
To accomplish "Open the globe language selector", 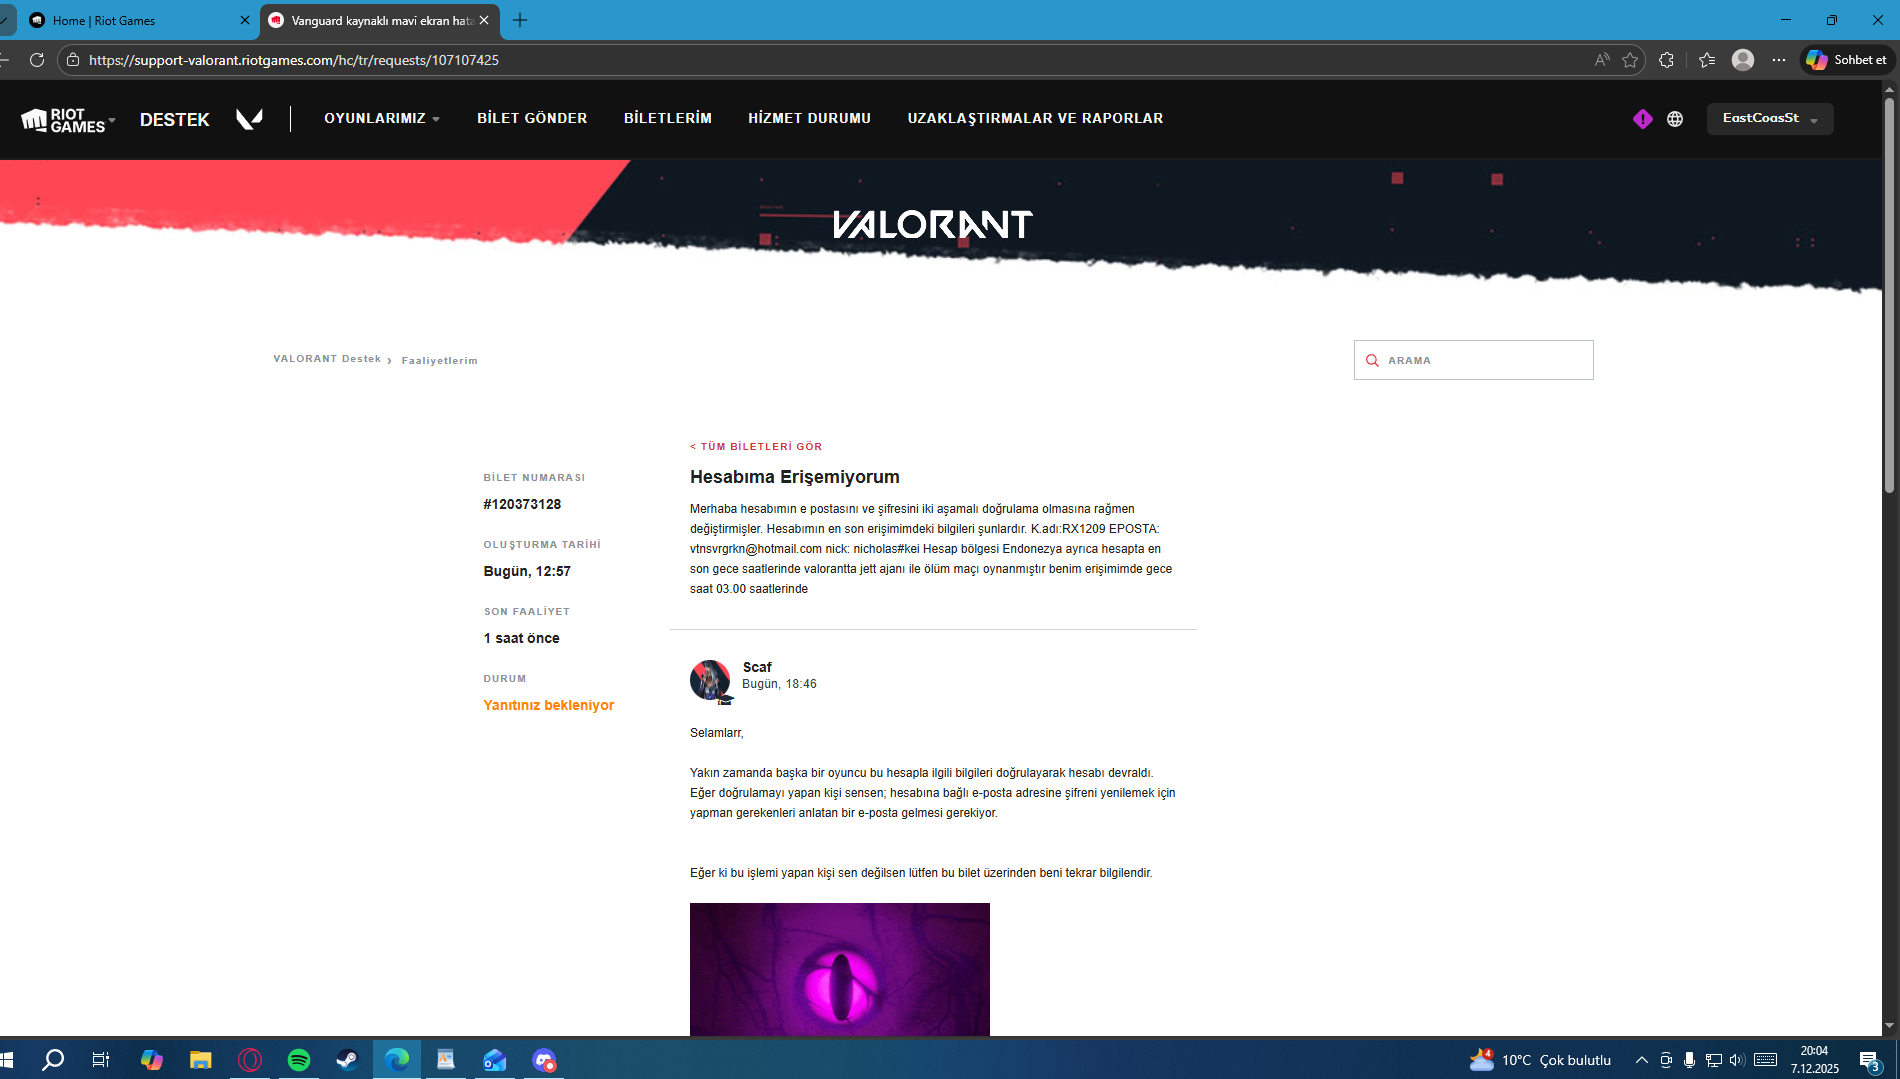I will (x=1675, y=119).
